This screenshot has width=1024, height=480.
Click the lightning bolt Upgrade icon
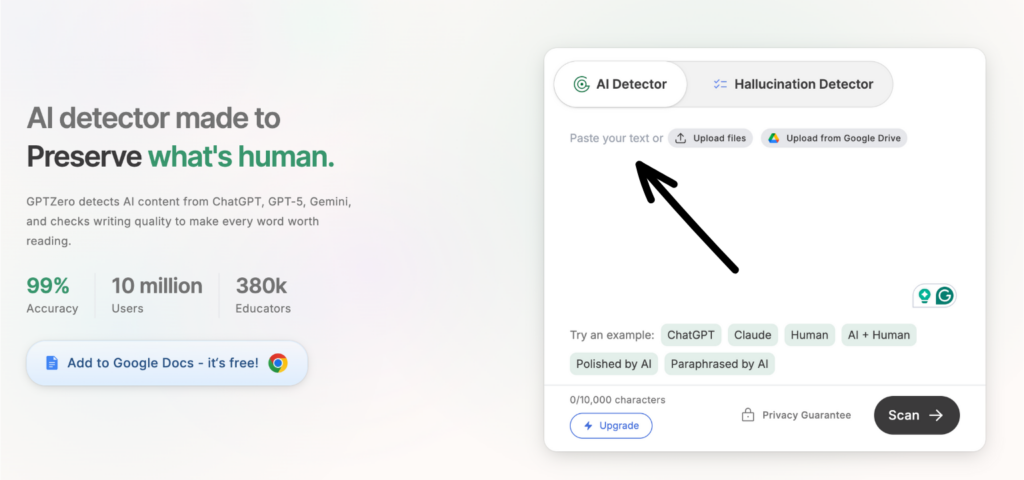point(588,426)
